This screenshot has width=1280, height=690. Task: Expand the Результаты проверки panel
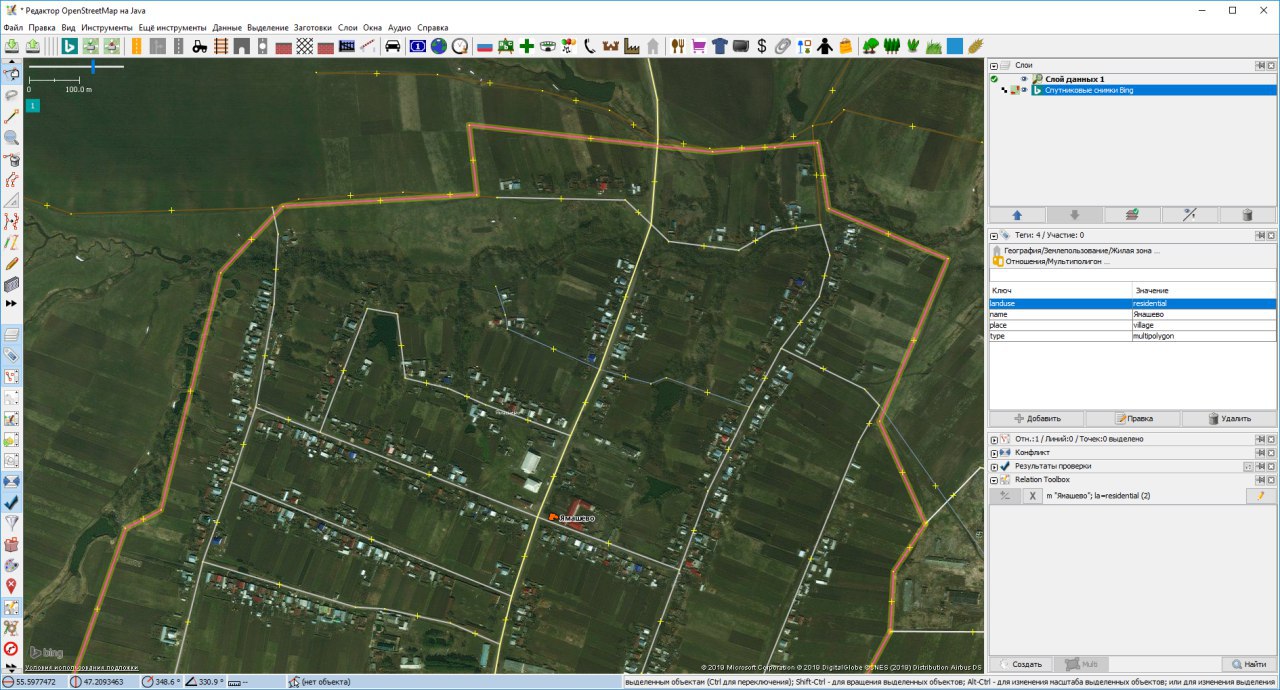point(994,466)
